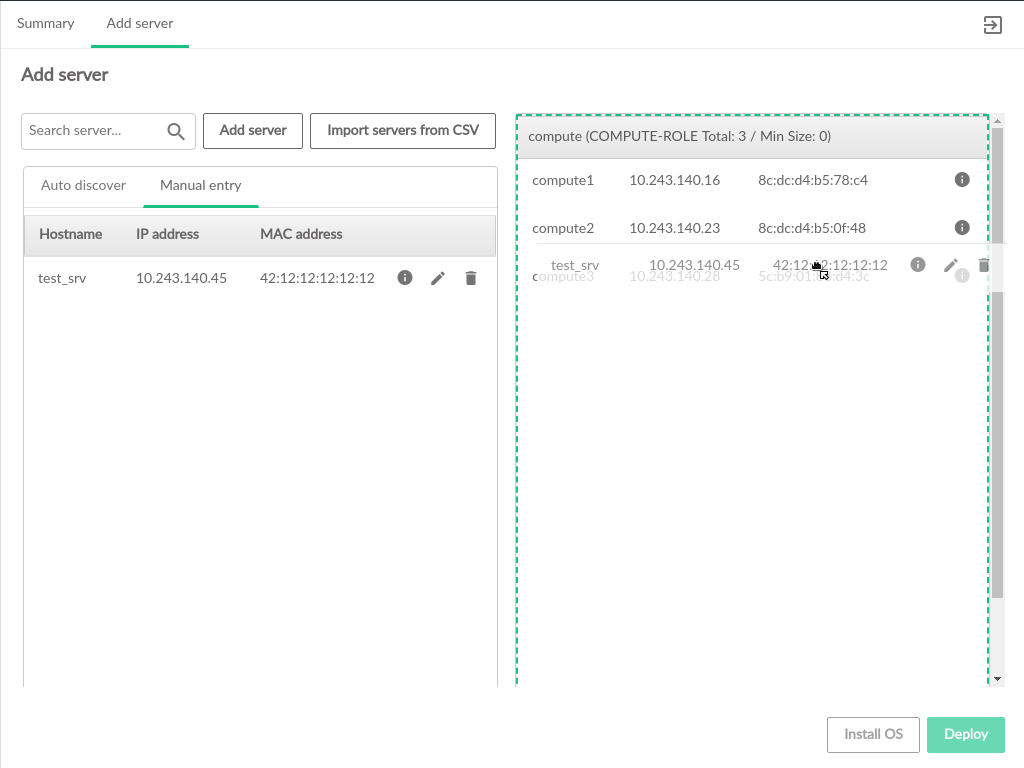Select the Add server tab at top
The height and width of the screenshot is (768, 1024).
point(140,24)
